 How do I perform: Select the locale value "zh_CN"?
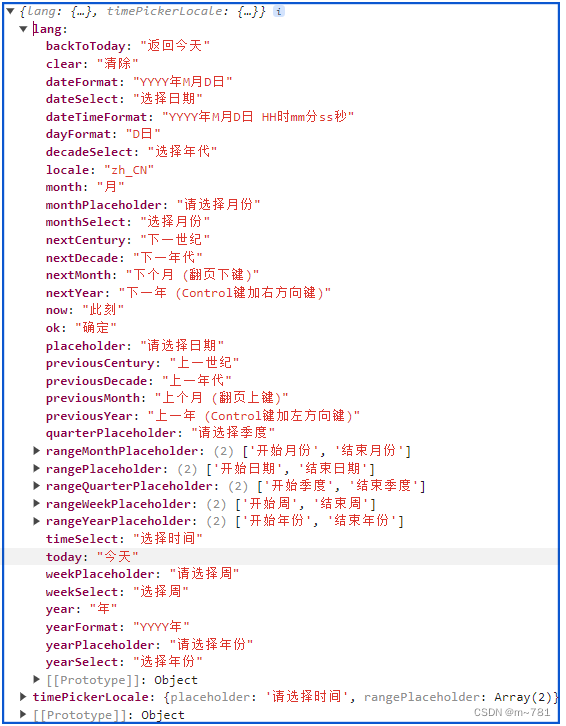pos(129,170)
